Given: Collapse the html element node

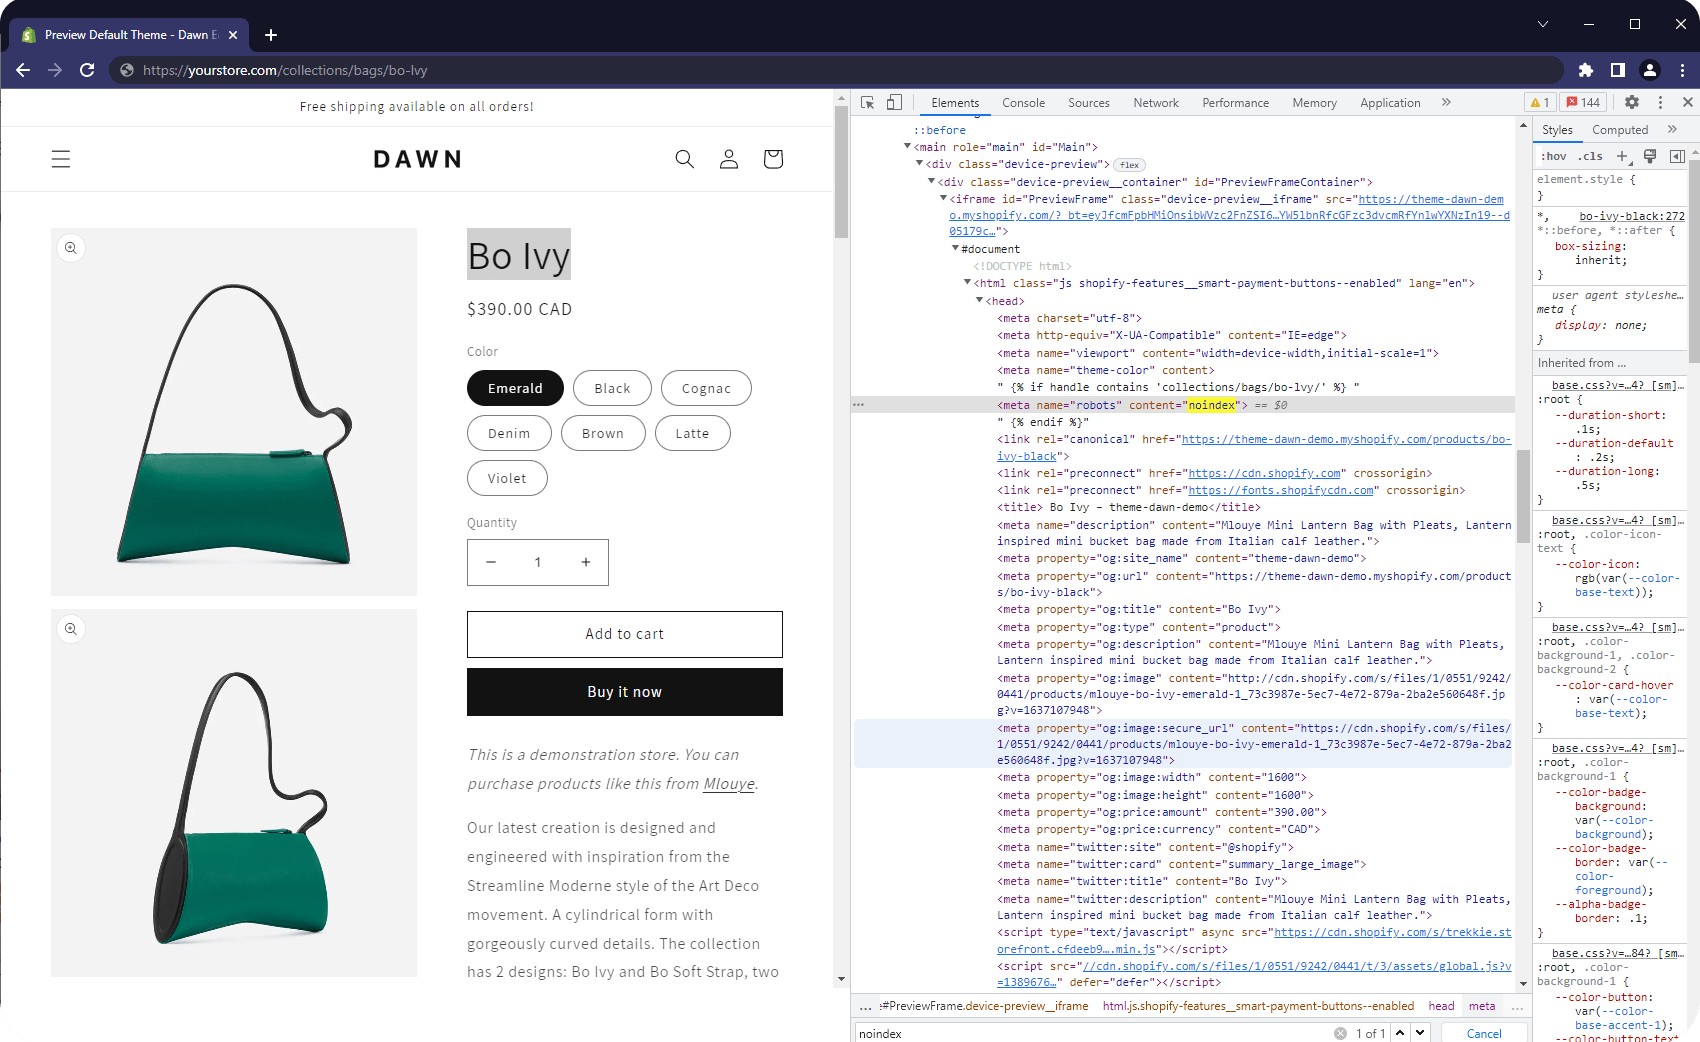Looking at the screenshot, I should (967, 282).
